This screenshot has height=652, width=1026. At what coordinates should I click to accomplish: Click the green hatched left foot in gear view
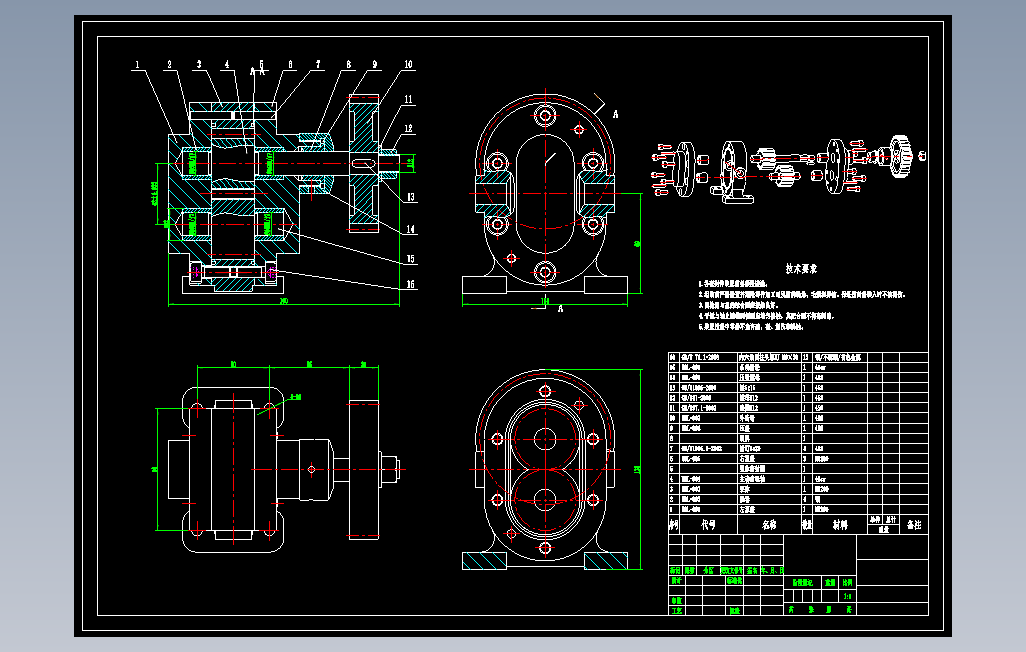pyautogui.click(x=484, y=561)
